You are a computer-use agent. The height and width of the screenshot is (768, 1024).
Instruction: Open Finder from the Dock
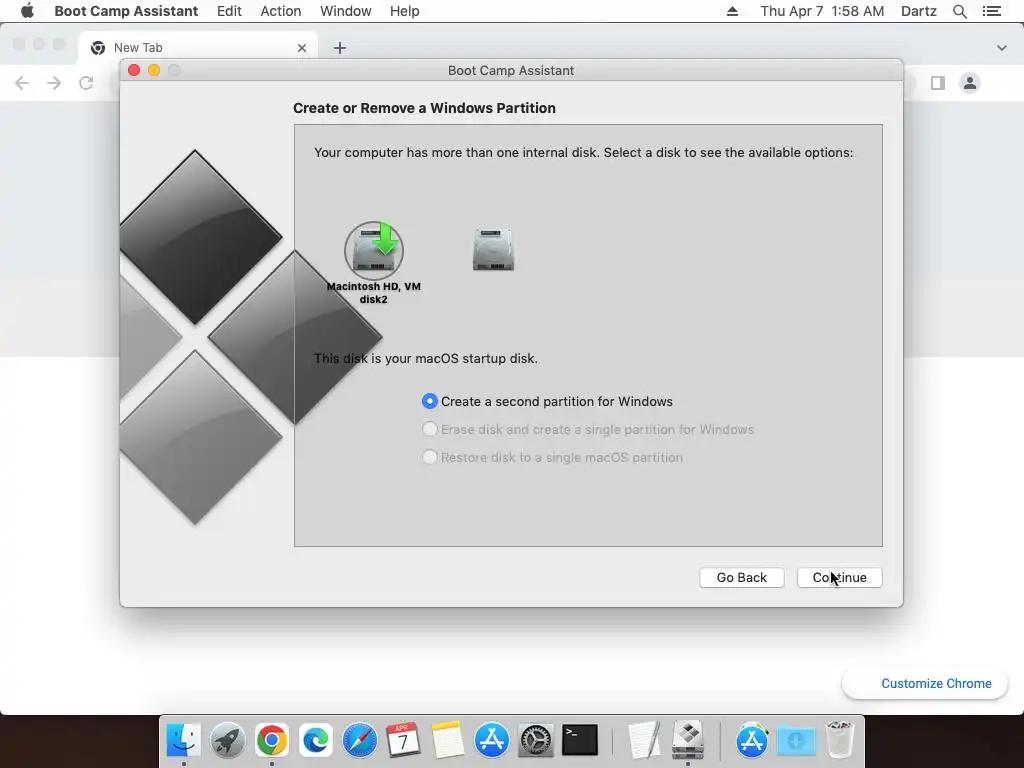tap(184, 740)
